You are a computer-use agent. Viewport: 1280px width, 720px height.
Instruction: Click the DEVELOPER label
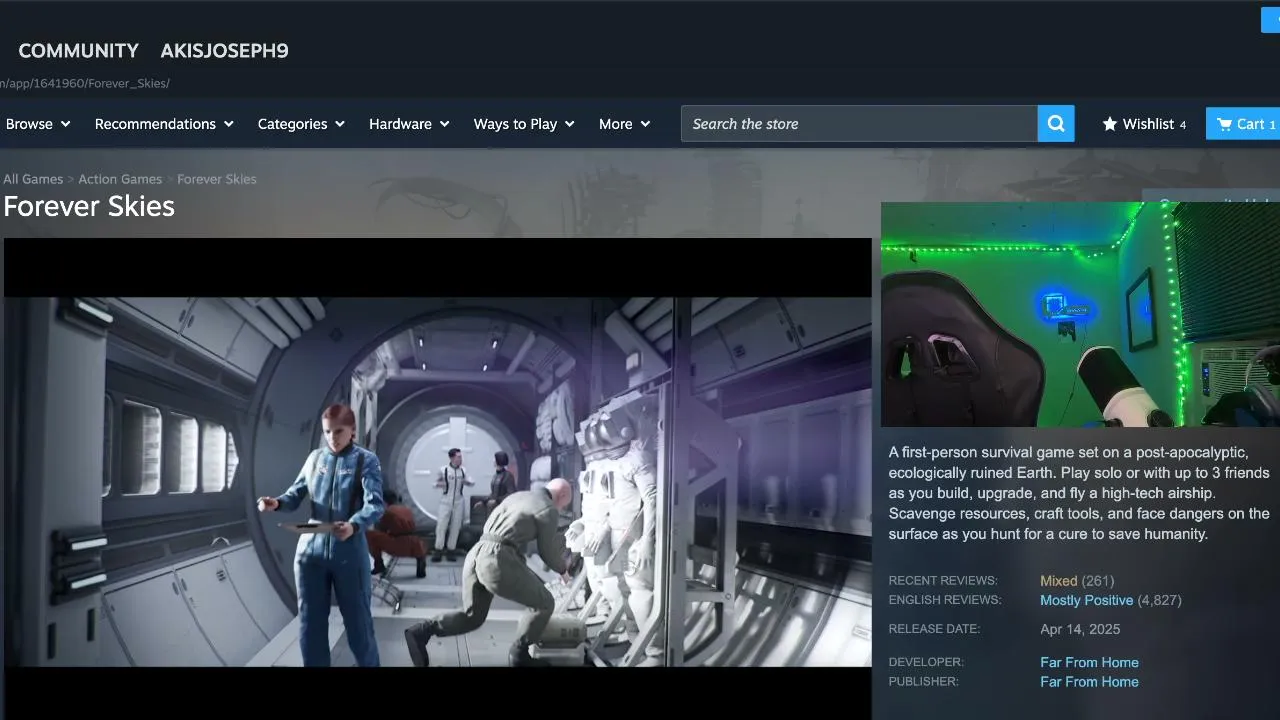(926, 662)
